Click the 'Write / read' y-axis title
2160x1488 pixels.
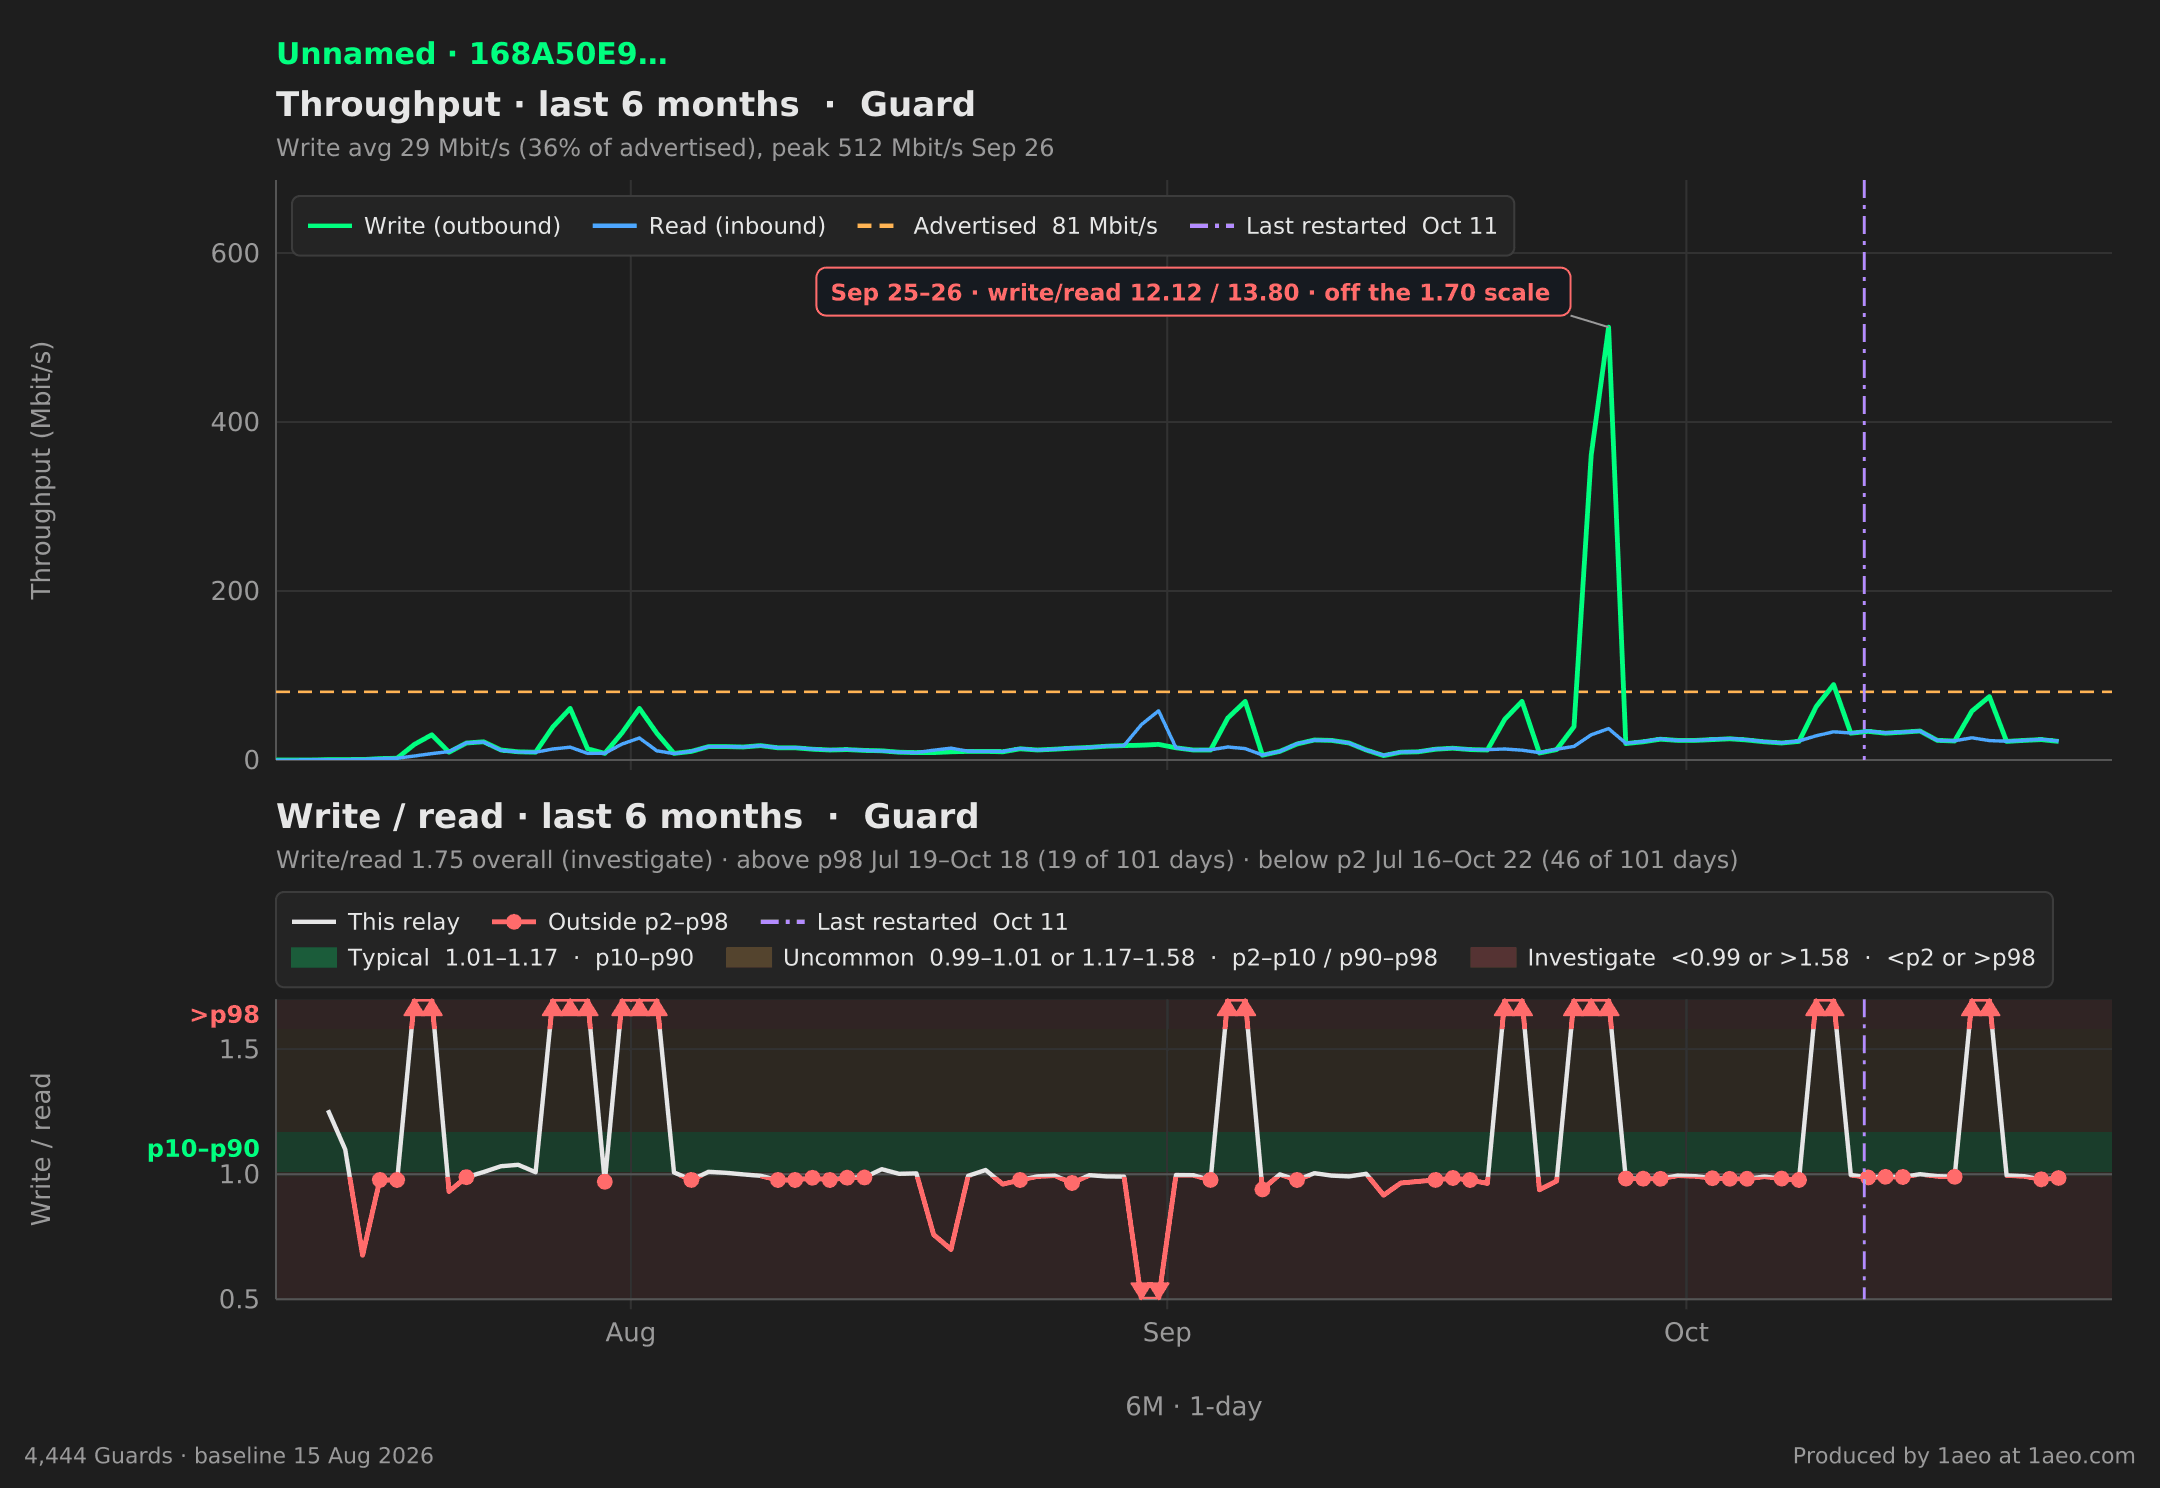click(41, 1149)
